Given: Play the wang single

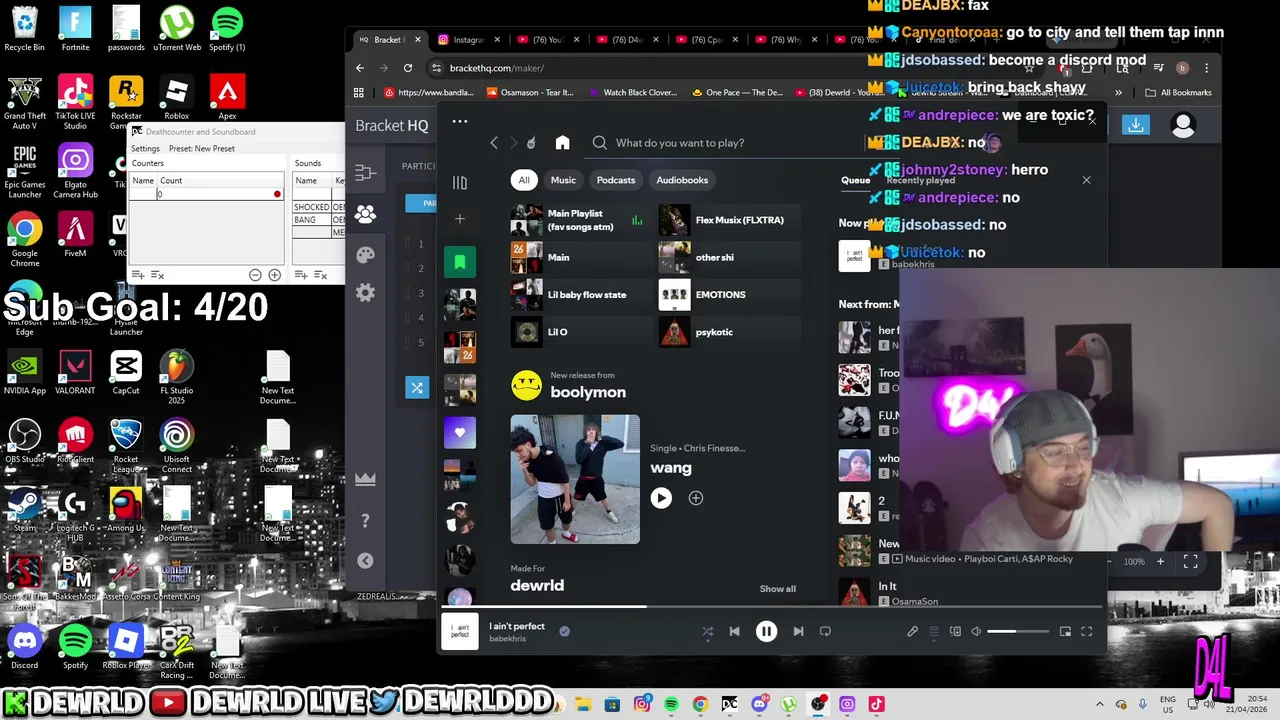Looking at the screenshot, I should pyautogui.click(x=661, y=498).
